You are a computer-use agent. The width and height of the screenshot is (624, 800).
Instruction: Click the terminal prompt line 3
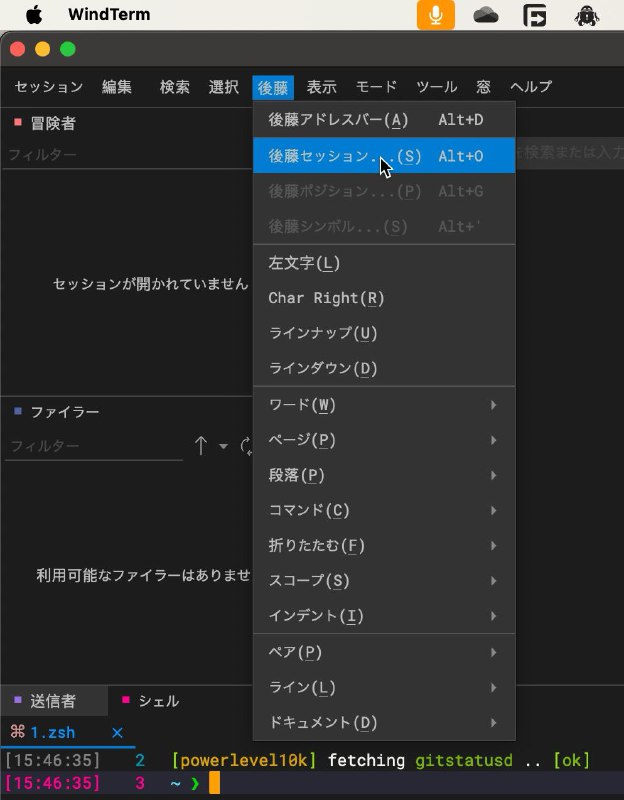(312, 783)
